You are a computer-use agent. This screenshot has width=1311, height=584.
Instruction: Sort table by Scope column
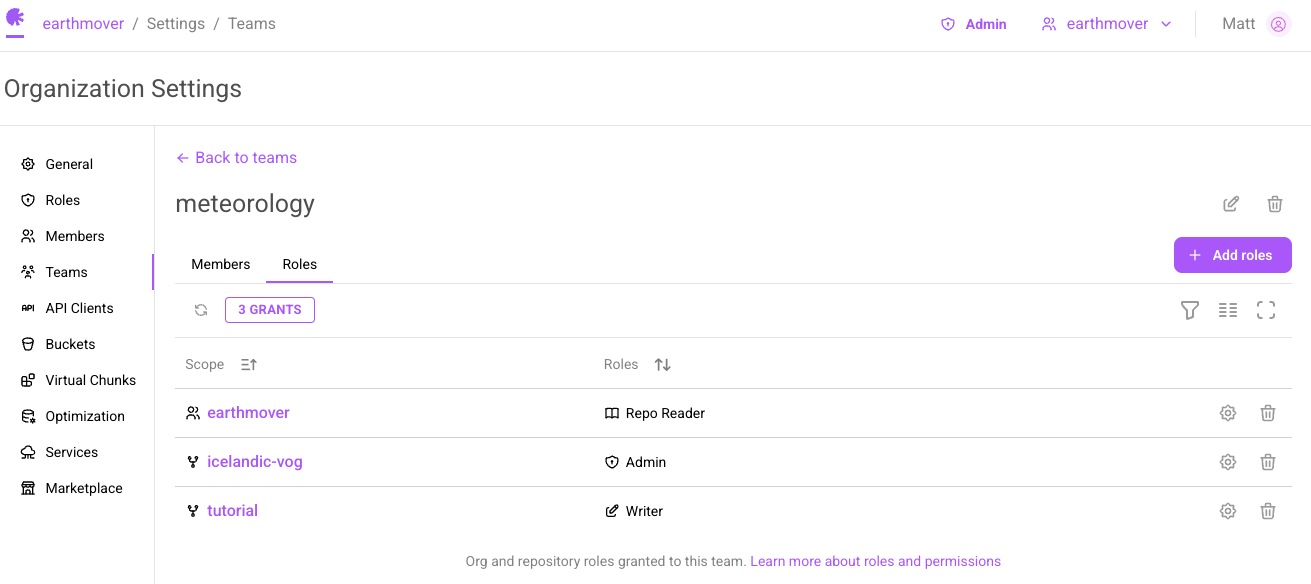(249, 365)
